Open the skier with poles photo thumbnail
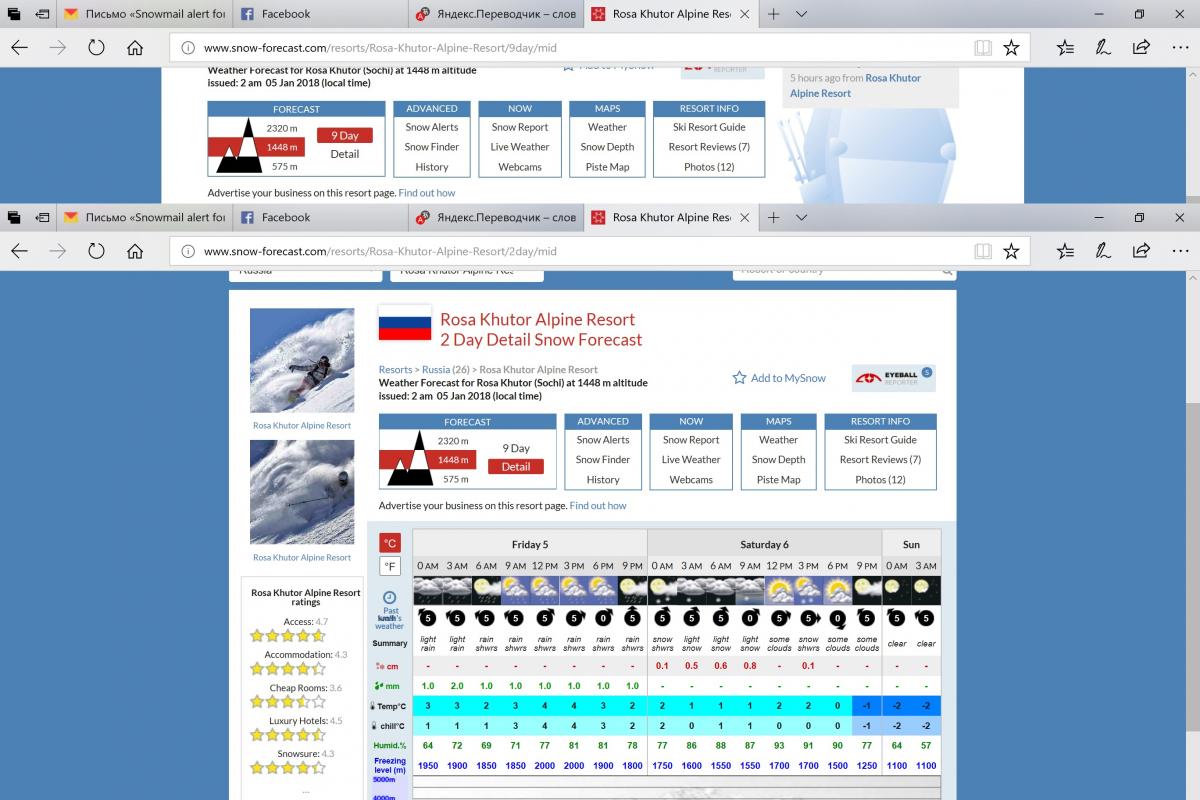Screen dimensions: 1200x800 (x=302, y=492)
